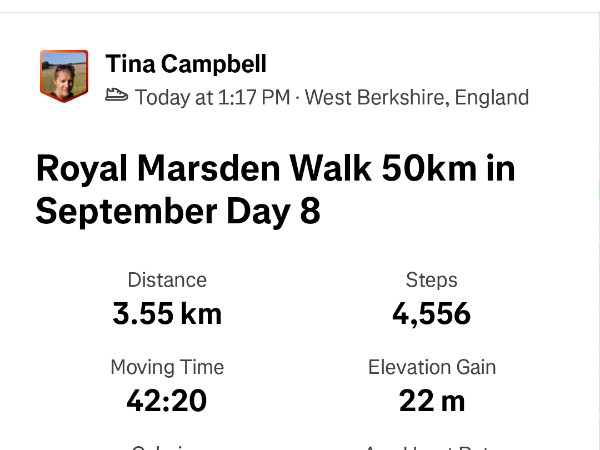Viewport: 600px width, 450px height.
Task: Select the 3.55 km distance value
Action: 167,314
